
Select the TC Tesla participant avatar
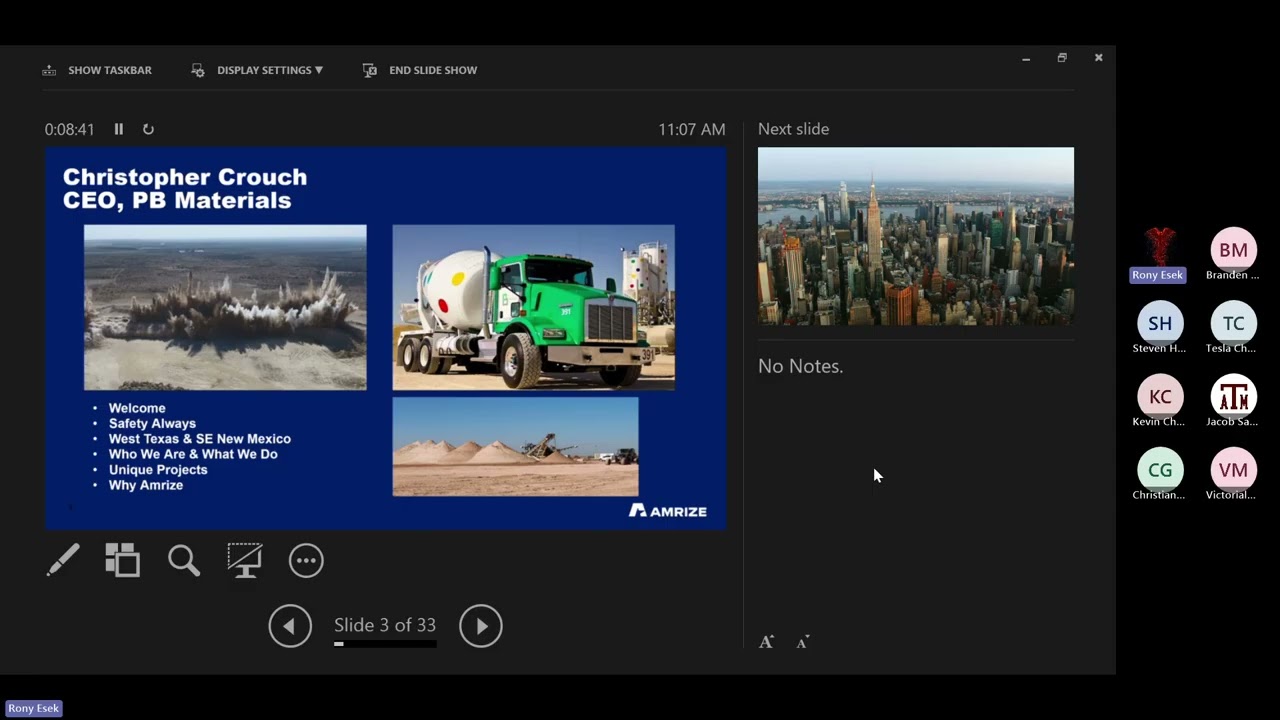click(1233, 323)
